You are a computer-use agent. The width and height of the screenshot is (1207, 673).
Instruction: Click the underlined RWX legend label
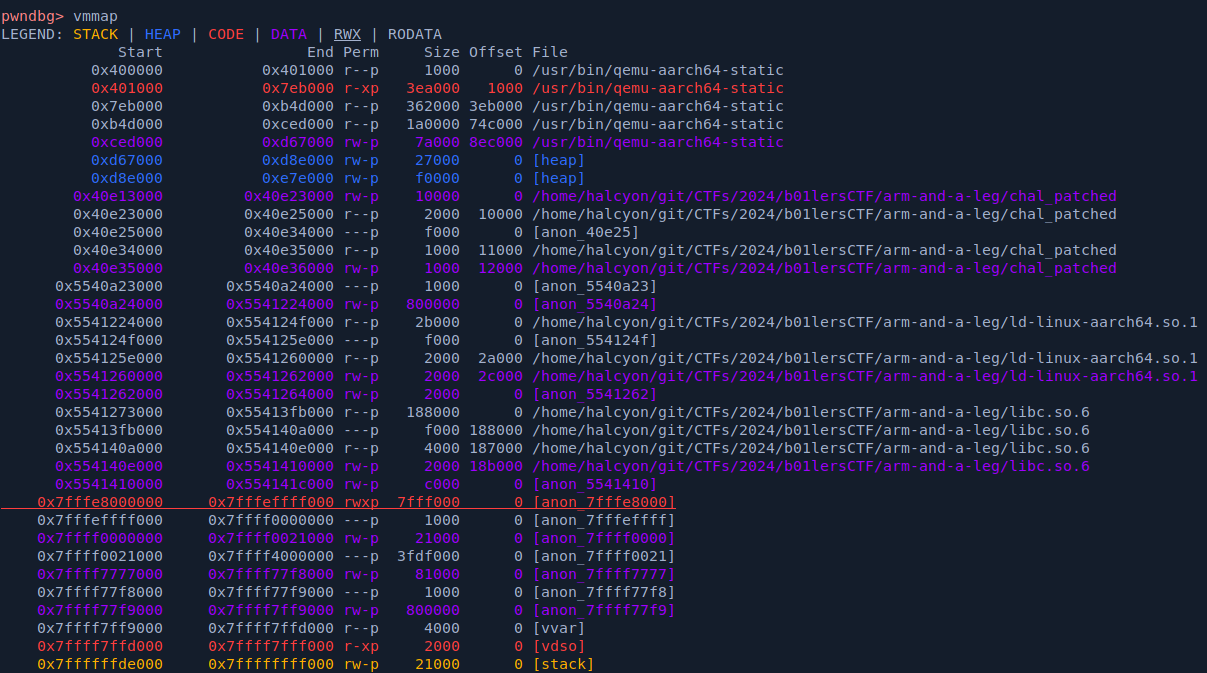(x=347, y=35)
